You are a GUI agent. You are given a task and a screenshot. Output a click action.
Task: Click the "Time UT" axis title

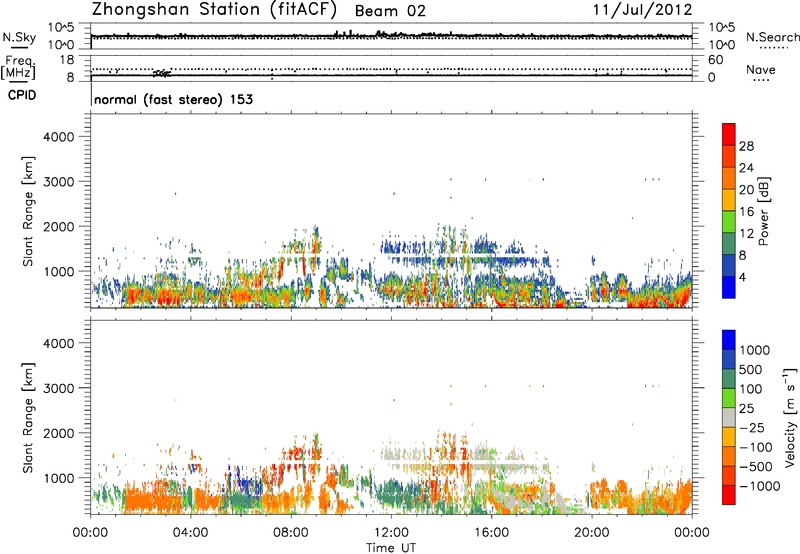(x=391, y=548)
